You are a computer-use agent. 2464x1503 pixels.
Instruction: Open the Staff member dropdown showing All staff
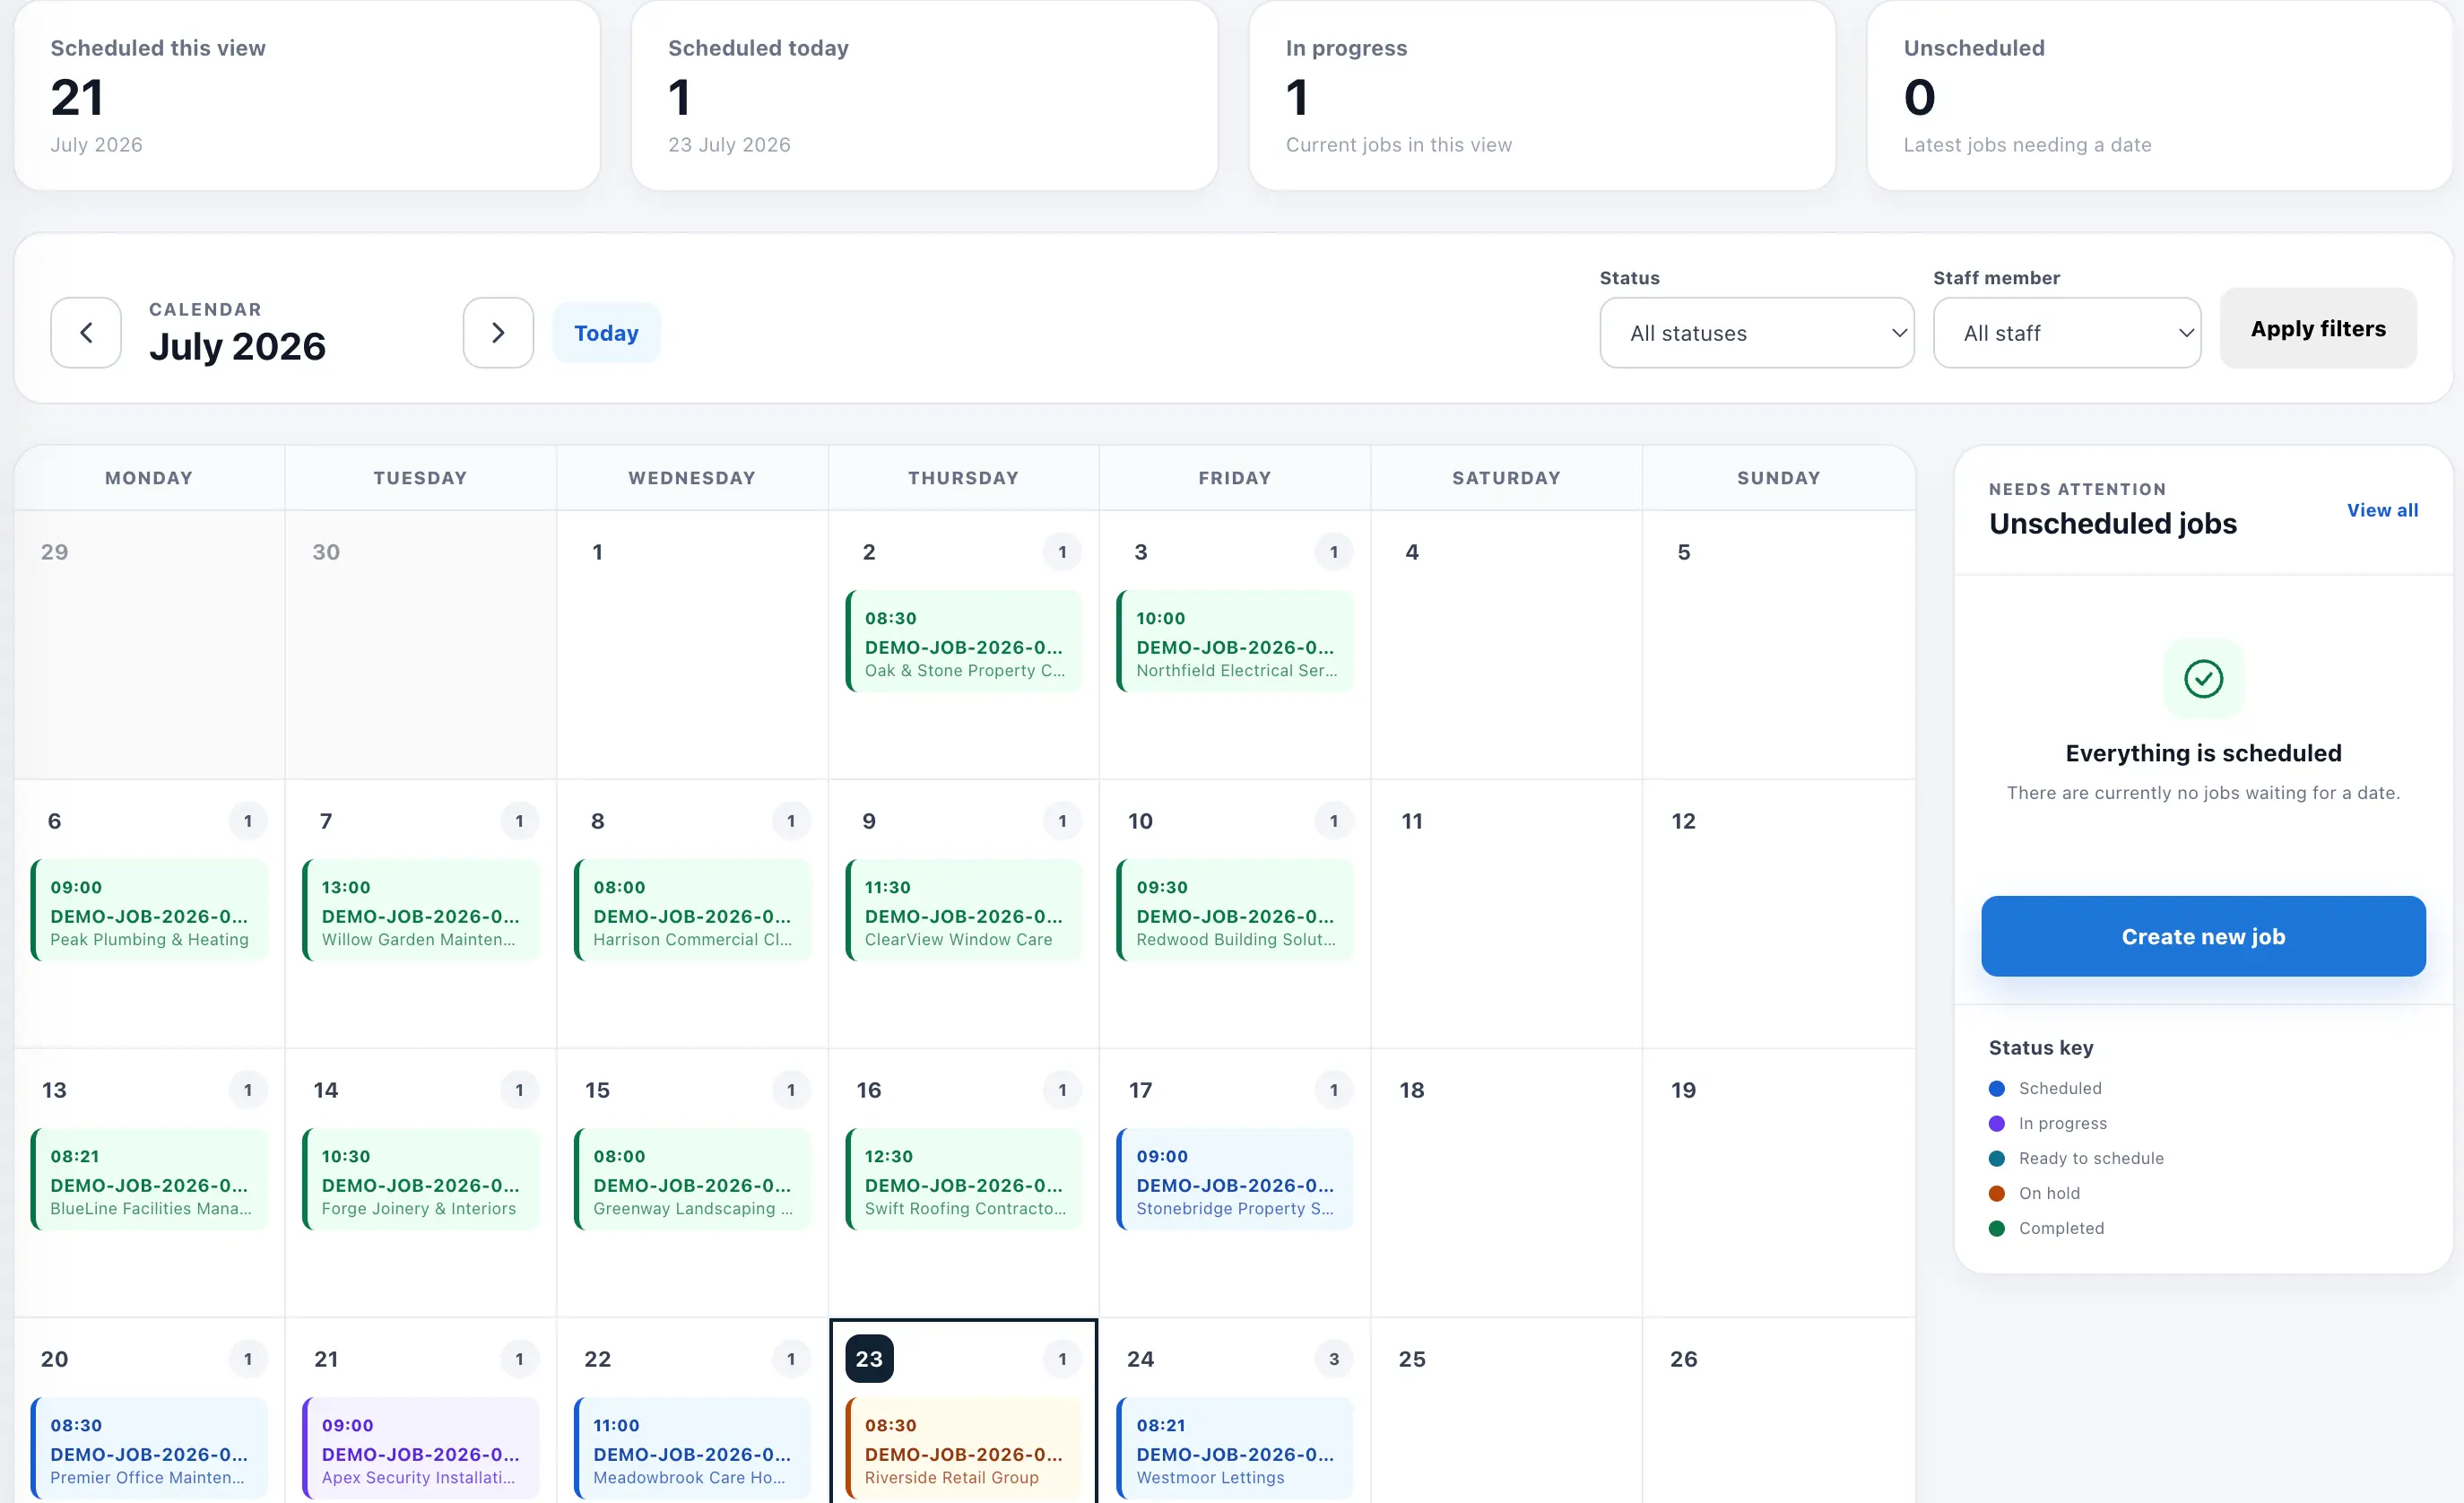2067,332
